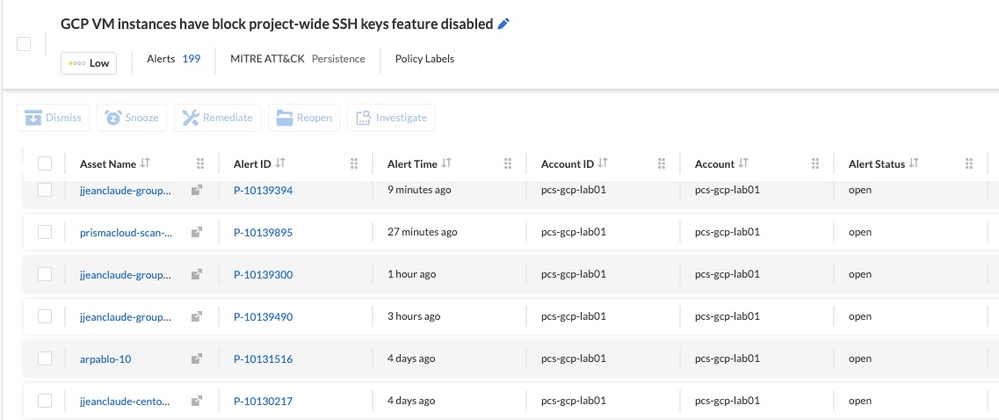Viewport: 999px width, 420px height.
Task: Tick the checkbox for the arpablo-10 row
Action: pyautogui.click(x=45, y=359)
